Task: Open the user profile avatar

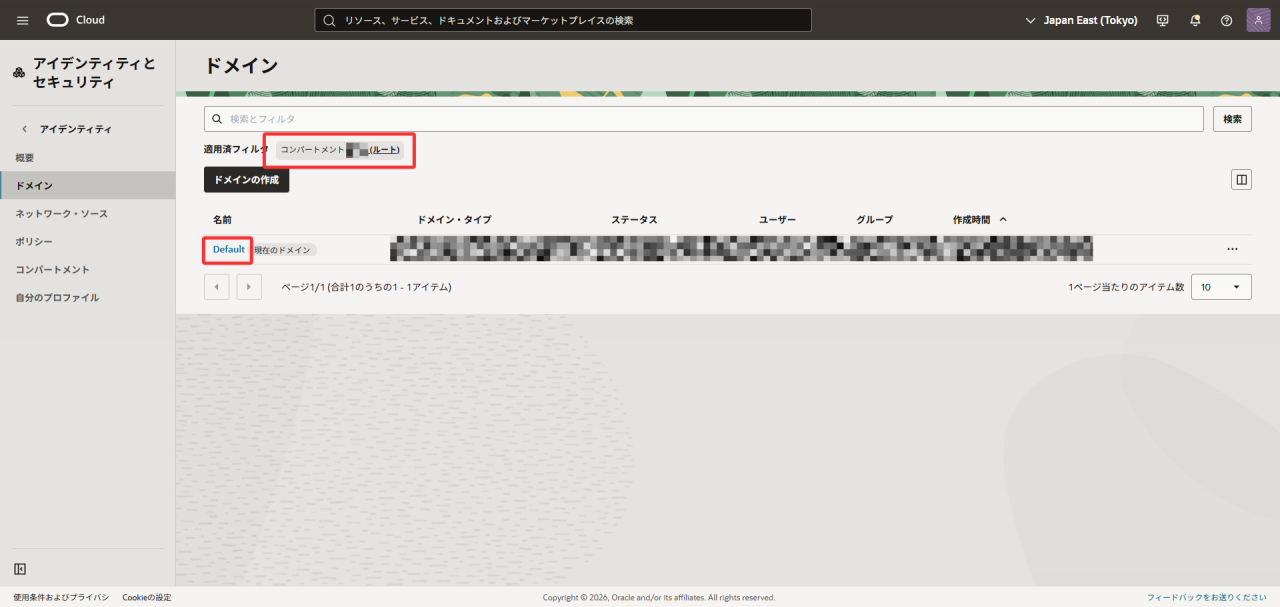Action: coord(1258,20)
